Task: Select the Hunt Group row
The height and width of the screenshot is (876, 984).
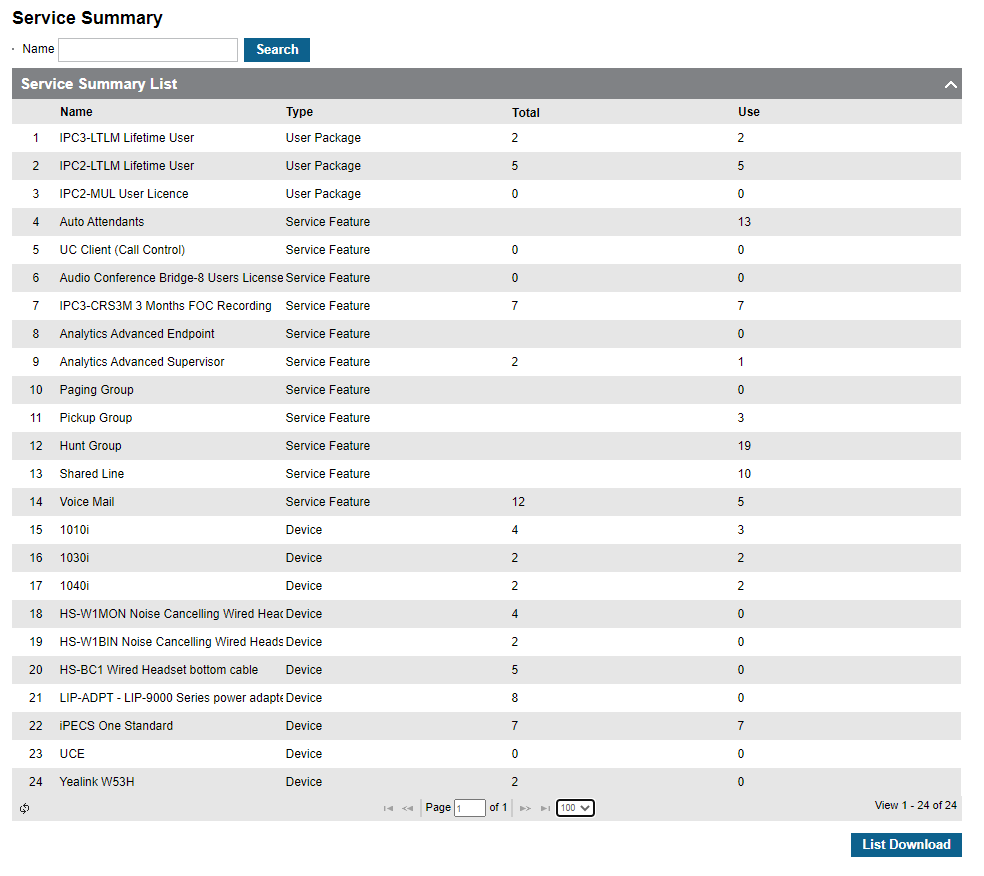Action: point(486,446)
